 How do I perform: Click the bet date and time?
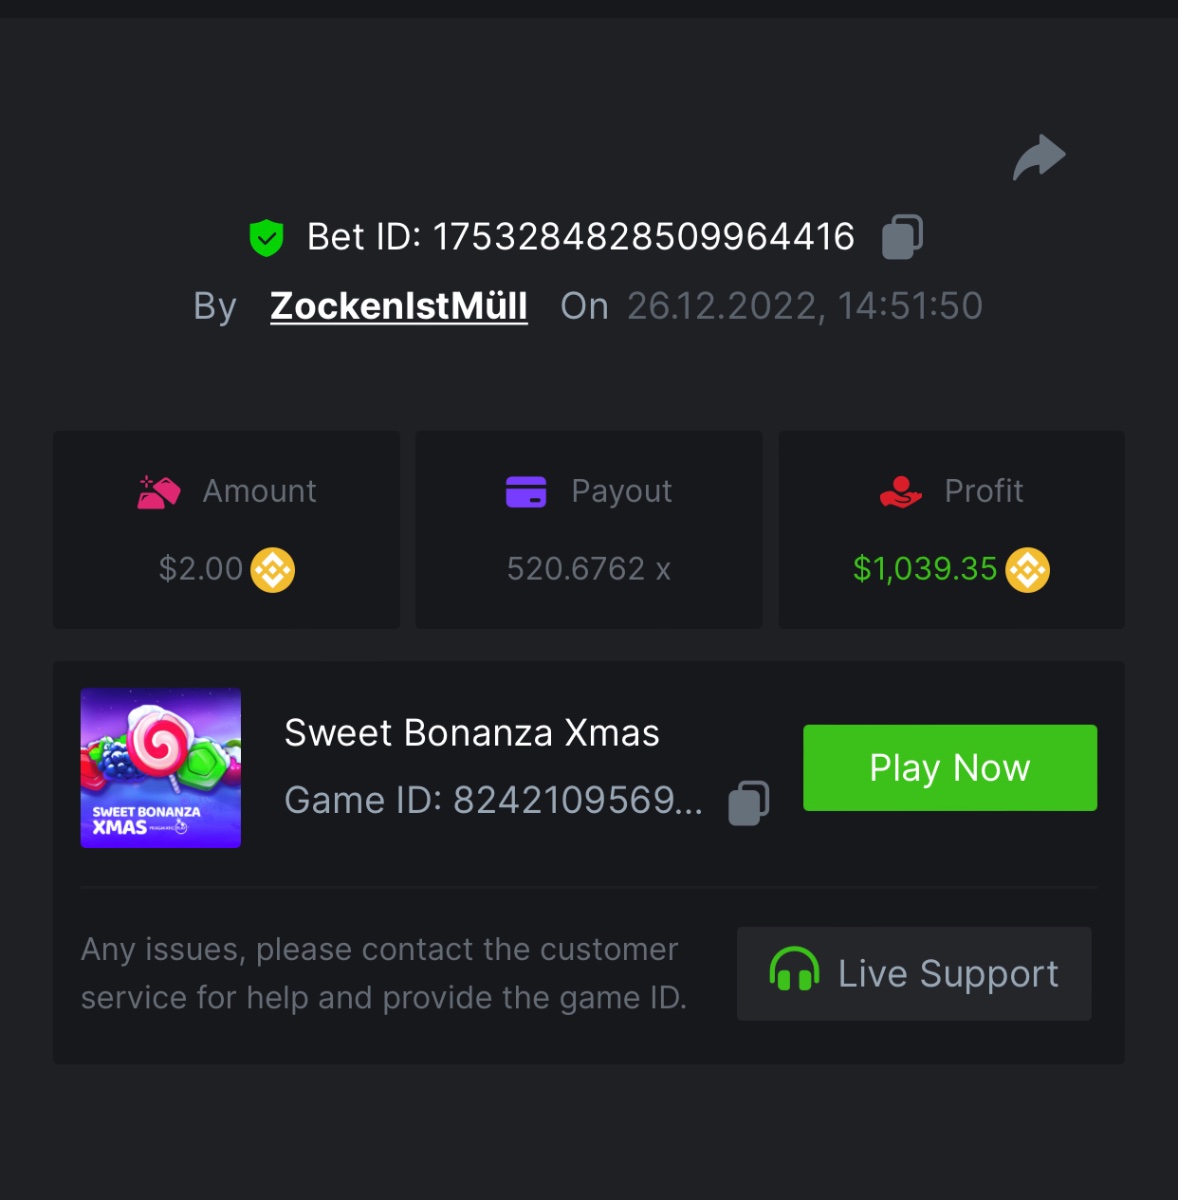pyautogui.click(x=804, y=306)
